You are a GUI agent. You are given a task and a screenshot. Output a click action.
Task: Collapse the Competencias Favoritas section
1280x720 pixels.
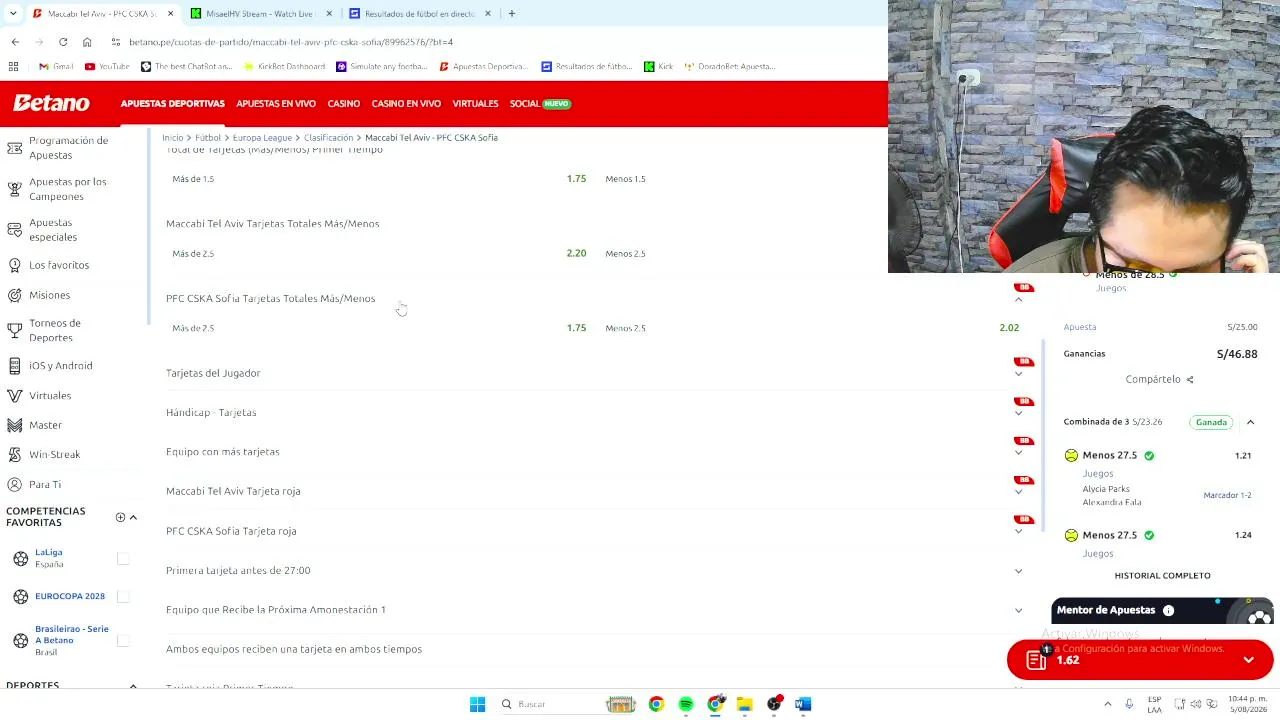pos(133,517)
